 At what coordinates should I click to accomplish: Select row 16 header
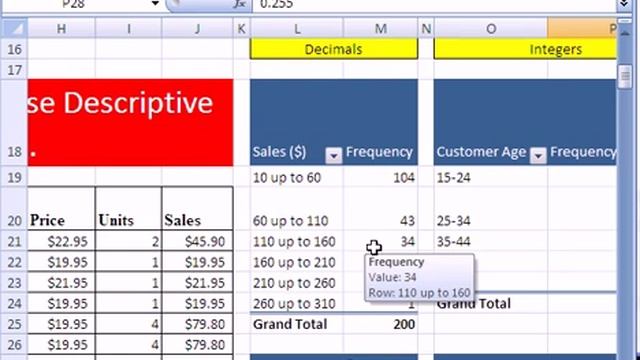click(15, 49)
